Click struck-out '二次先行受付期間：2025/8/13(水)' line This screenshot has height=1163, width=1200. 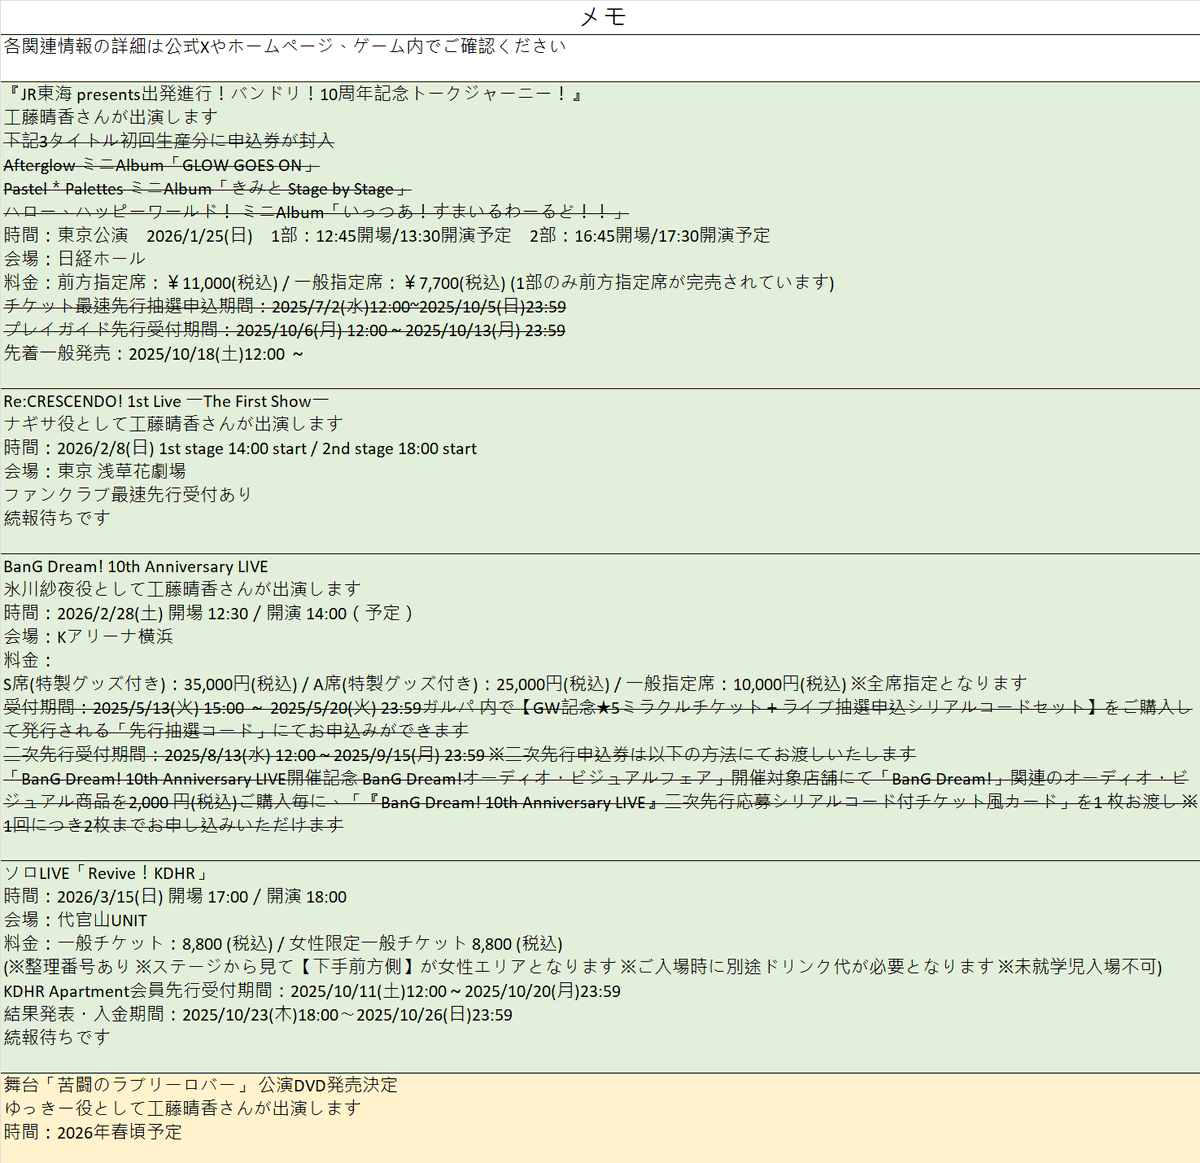pyautogui.click(x=460, y=754)
